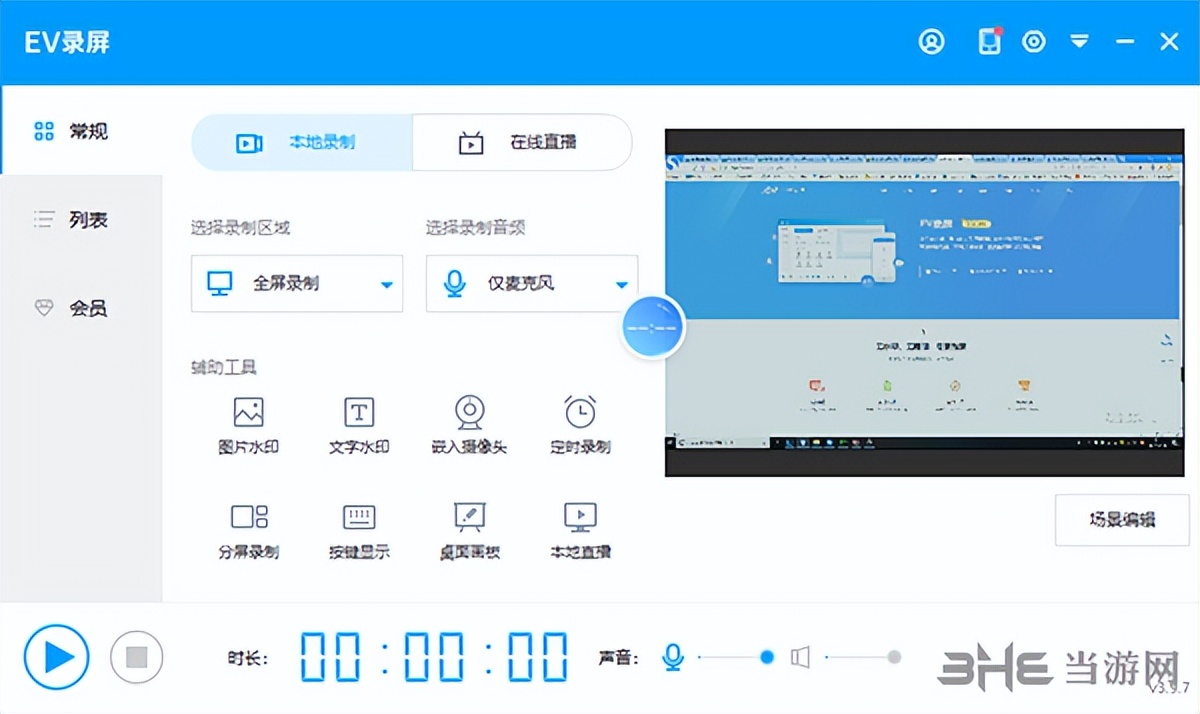Open the 文字水印 text watermark tool
1200x714 pixels.
click(x=357, y=425)
